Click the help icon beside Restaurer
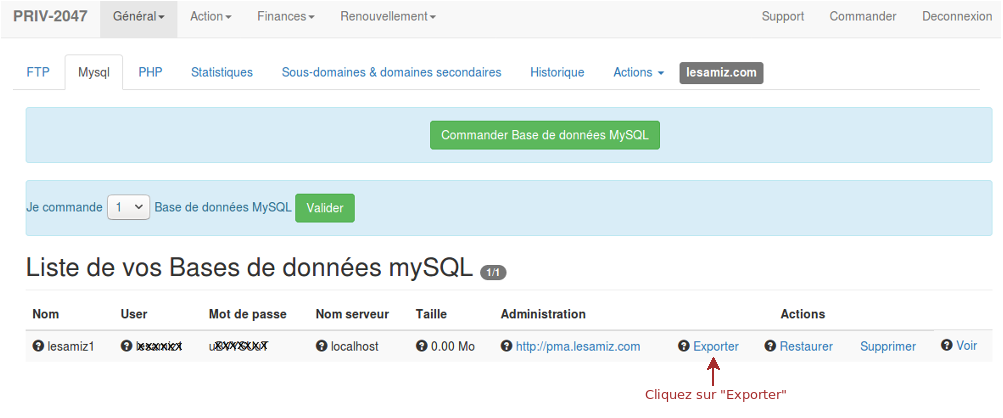 coord(770,346)
